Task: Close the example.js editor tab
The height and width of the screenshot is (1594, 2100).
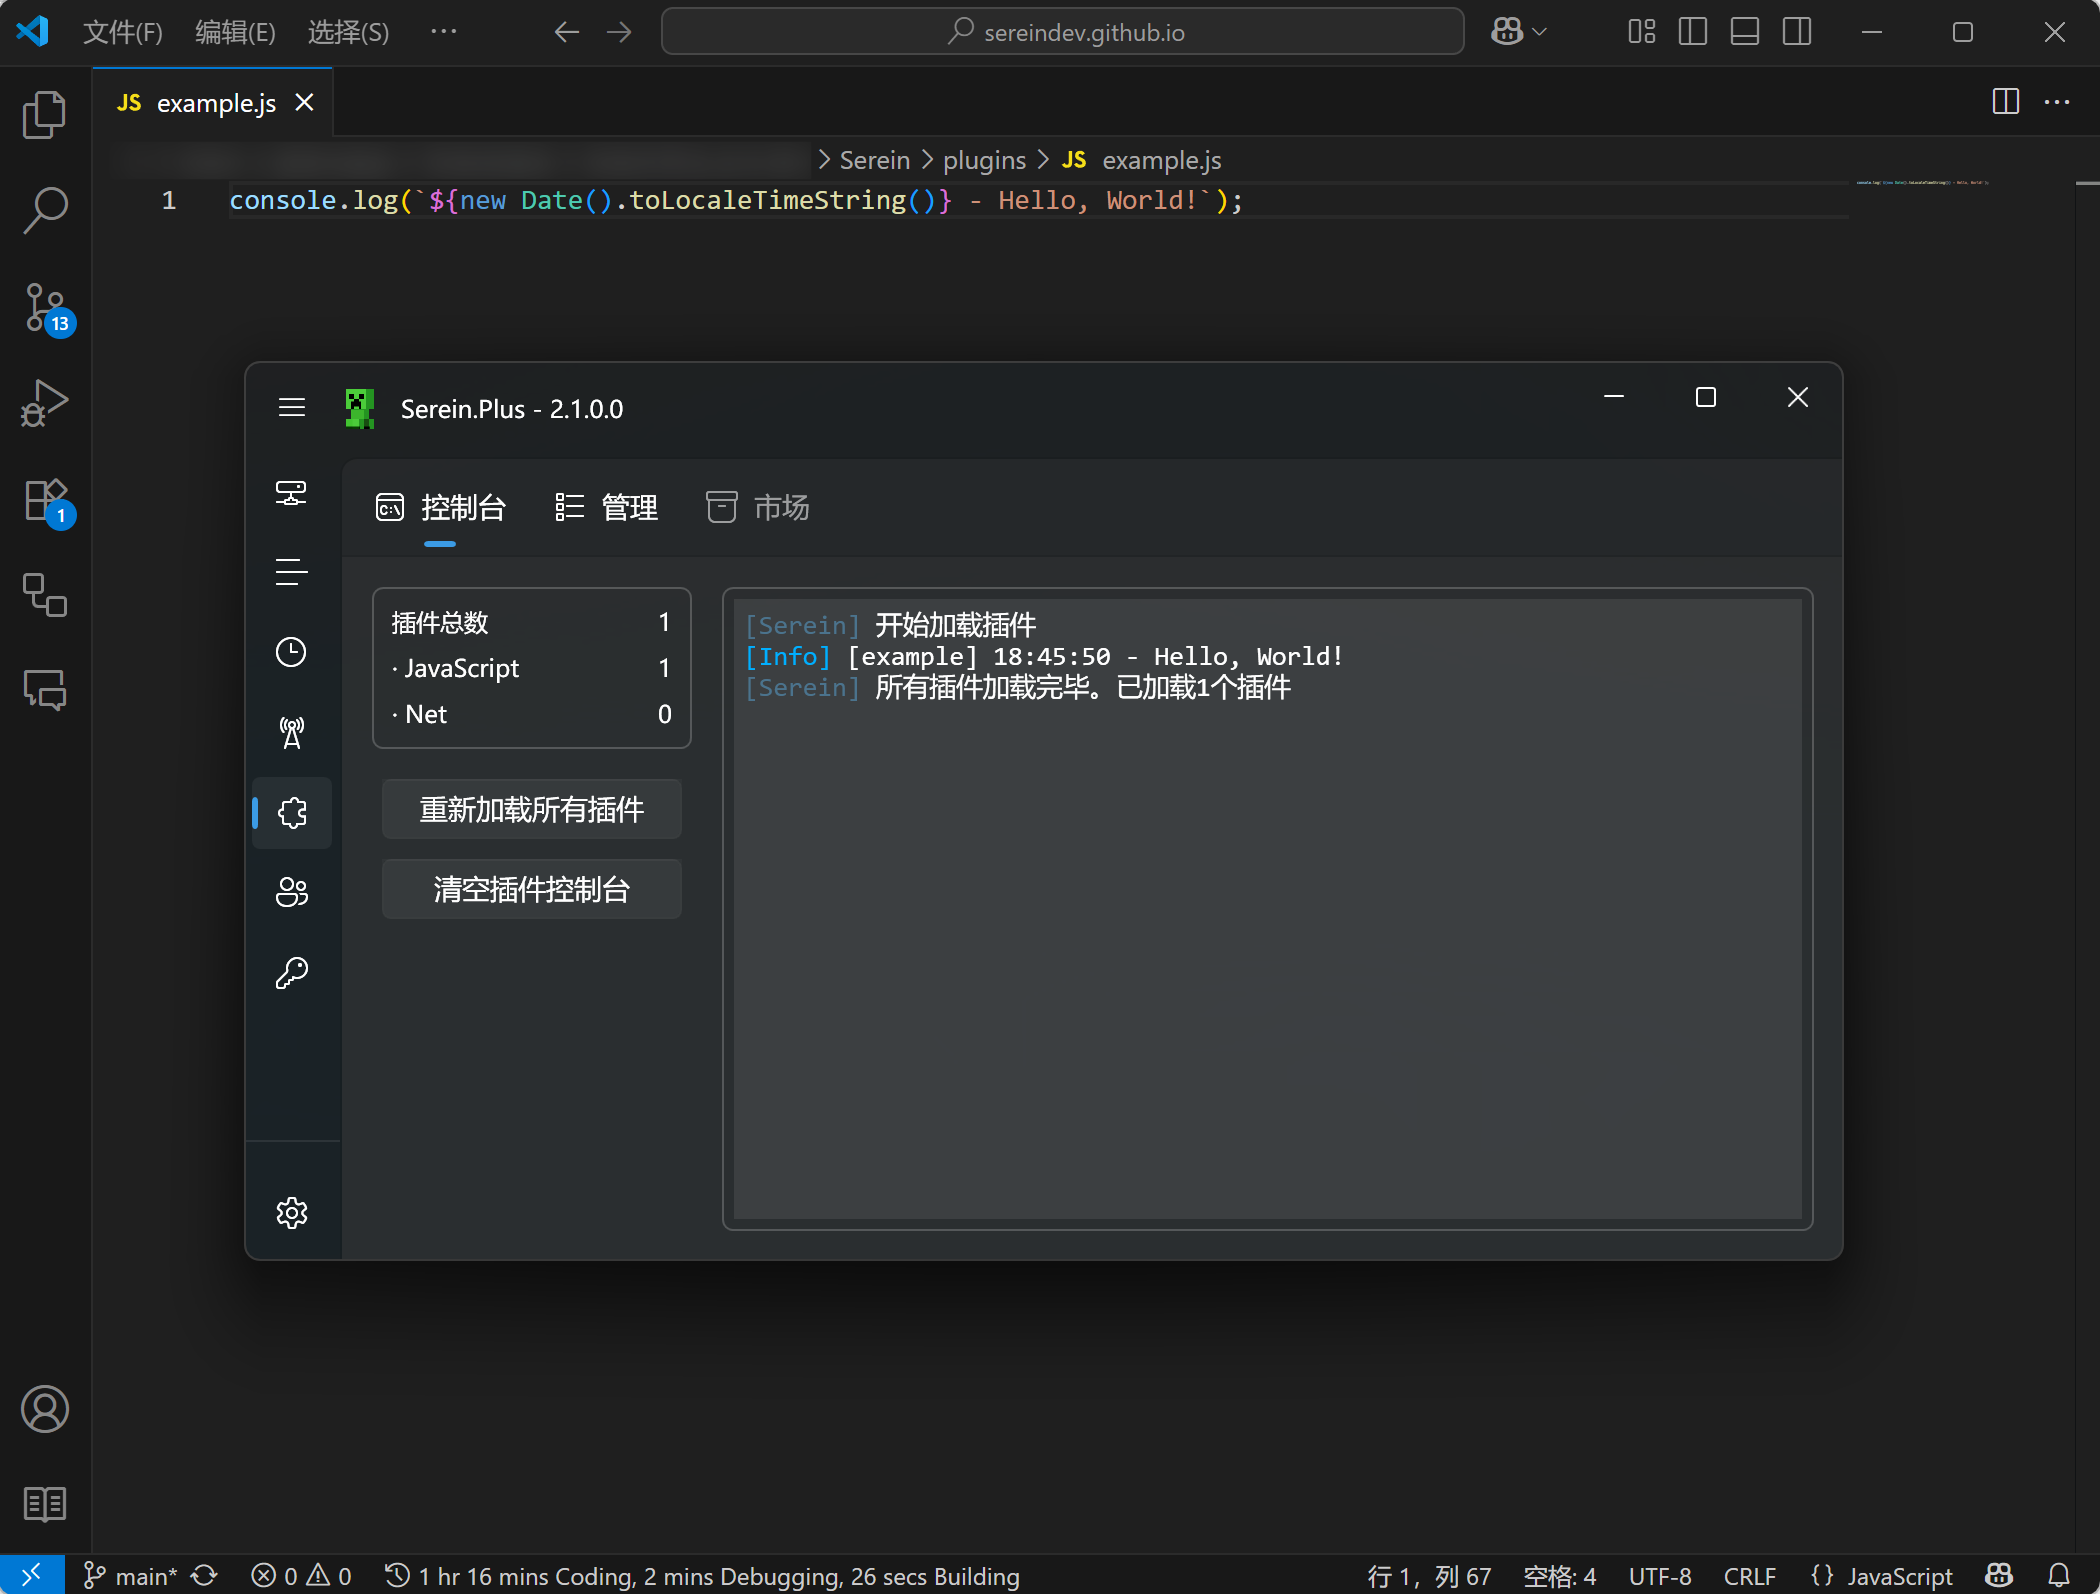Action: (x=305, y=102)
